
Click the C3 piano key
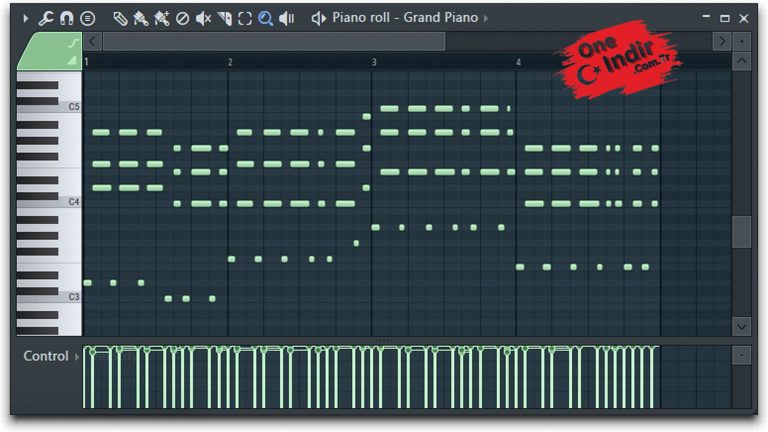click(x=49, y=296)
